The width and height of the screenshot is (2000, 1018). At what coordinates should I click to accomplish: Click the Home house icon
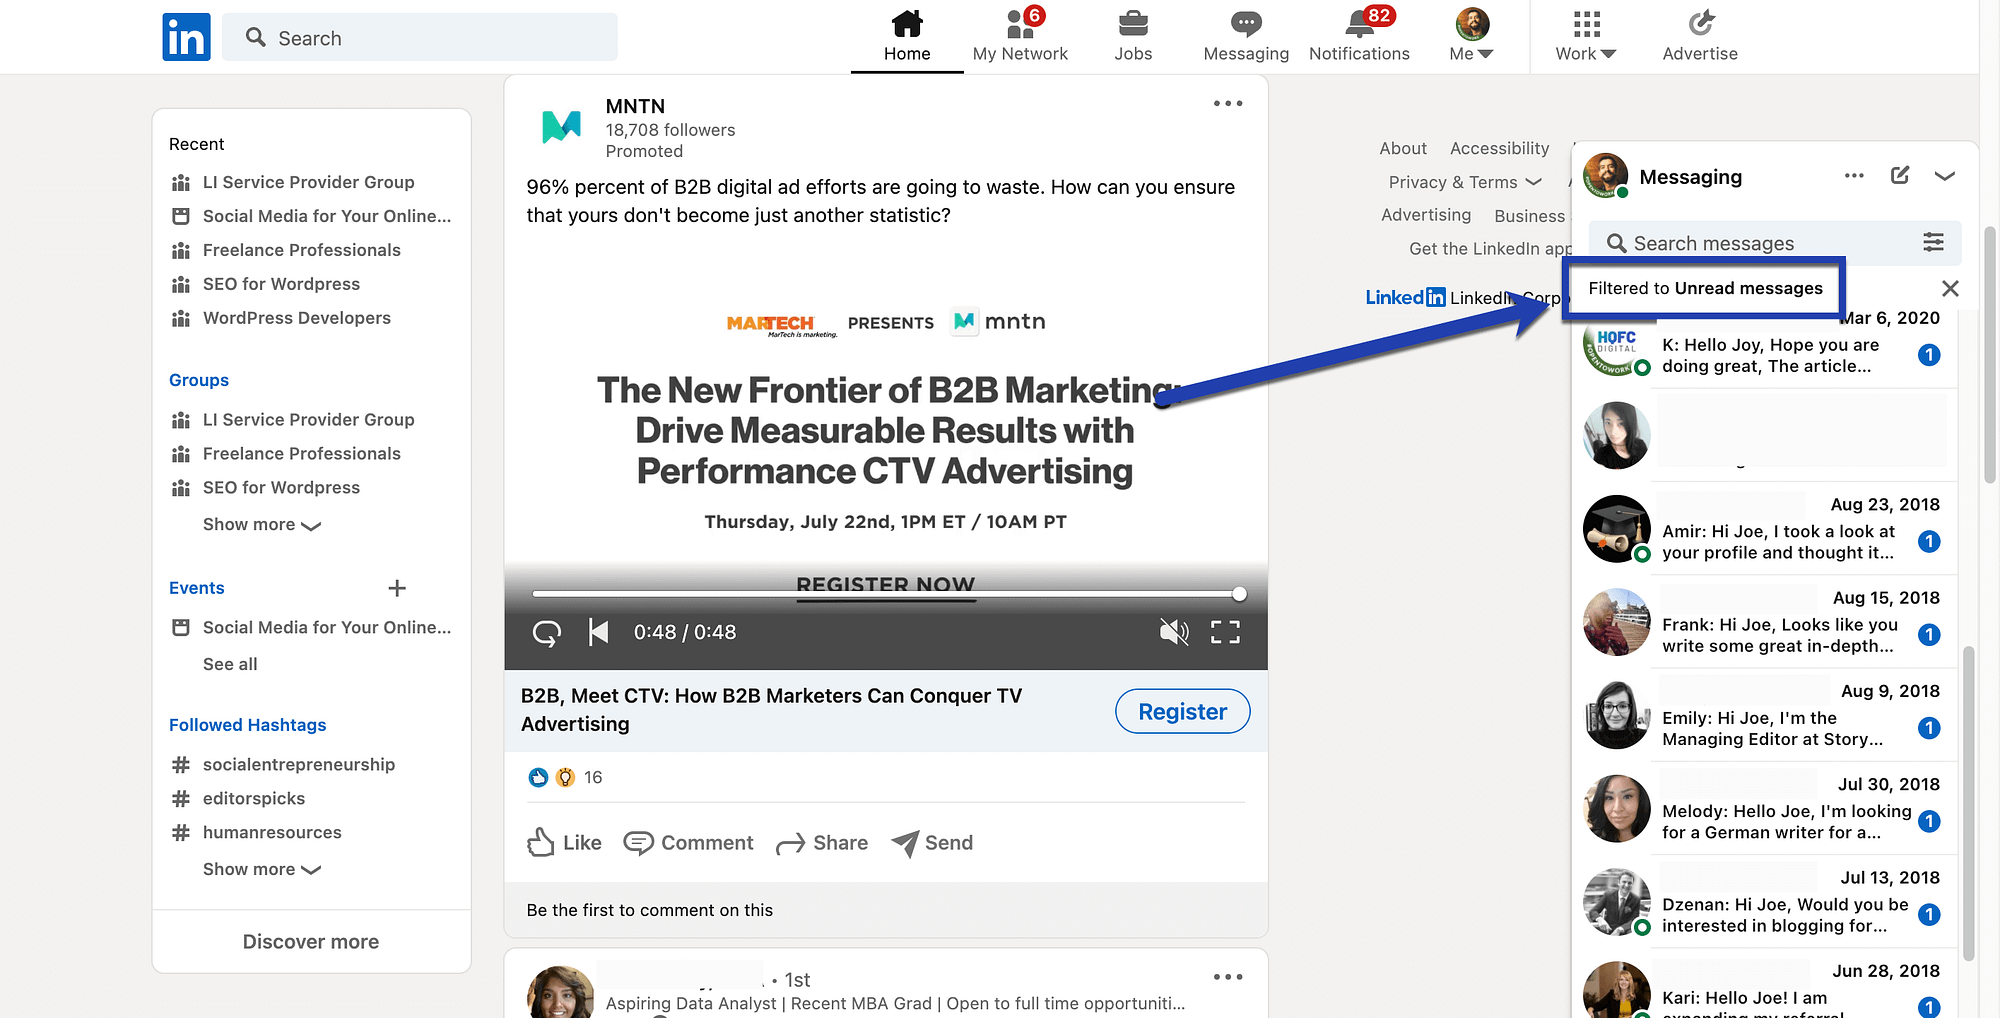(907, 23)
